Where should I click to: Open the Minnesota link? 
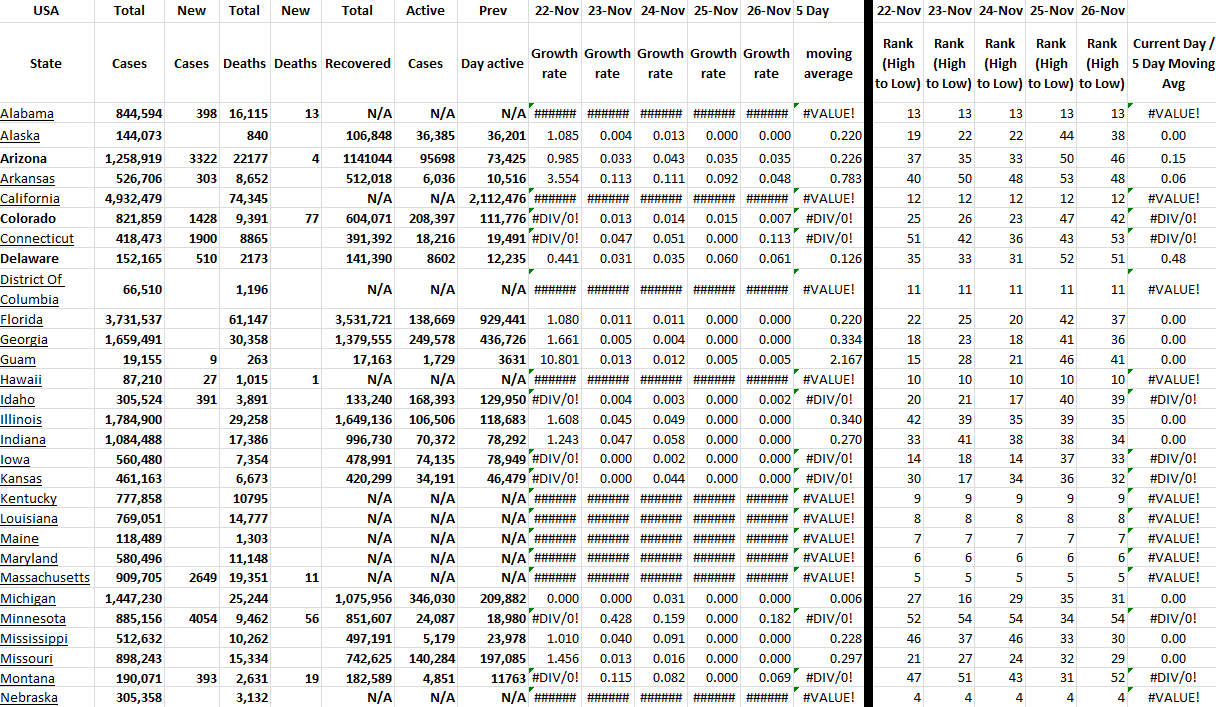click(33, 619)
